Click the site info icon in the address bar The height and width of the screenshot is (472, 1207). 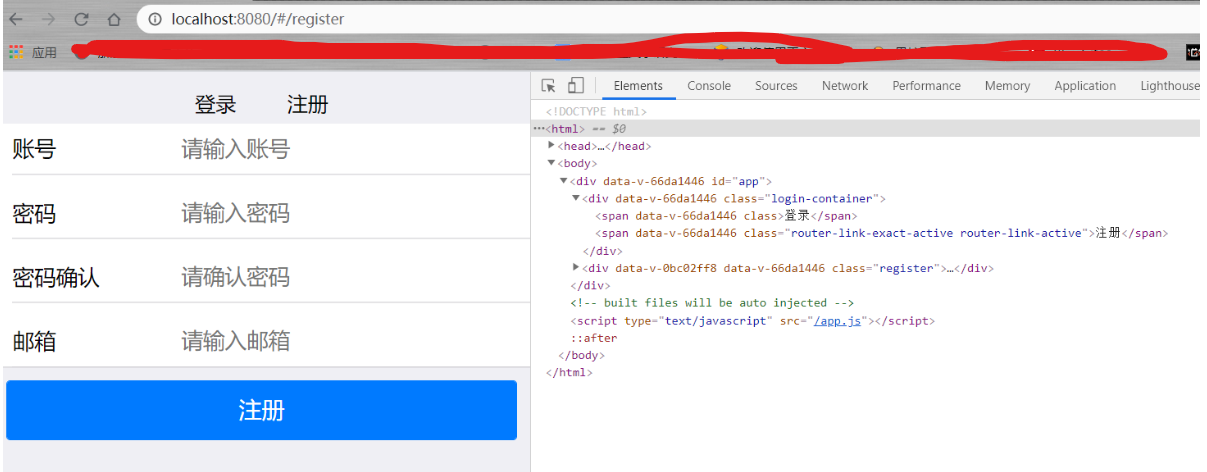tap(154, 19)
